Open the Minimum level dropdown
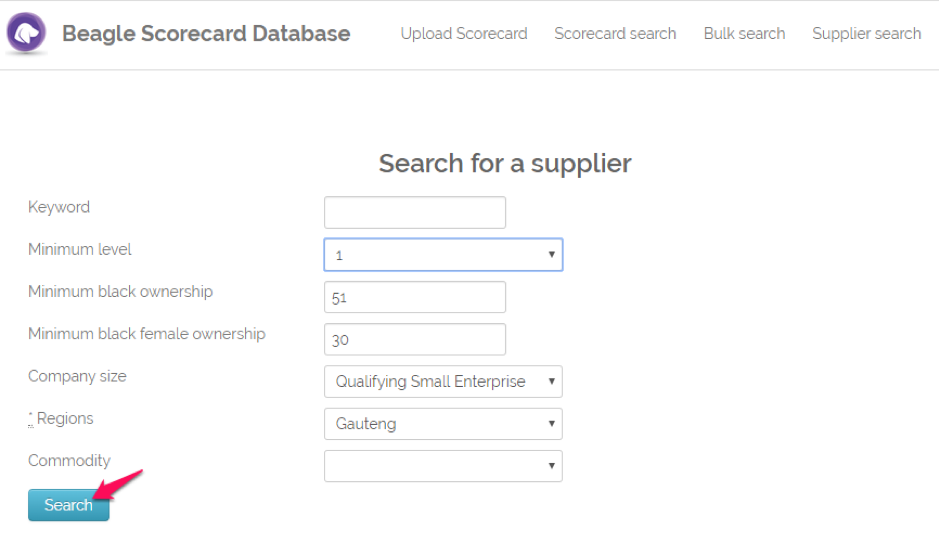Image resolution: width=939 pixels, height=554 pixels. point(443,255)
